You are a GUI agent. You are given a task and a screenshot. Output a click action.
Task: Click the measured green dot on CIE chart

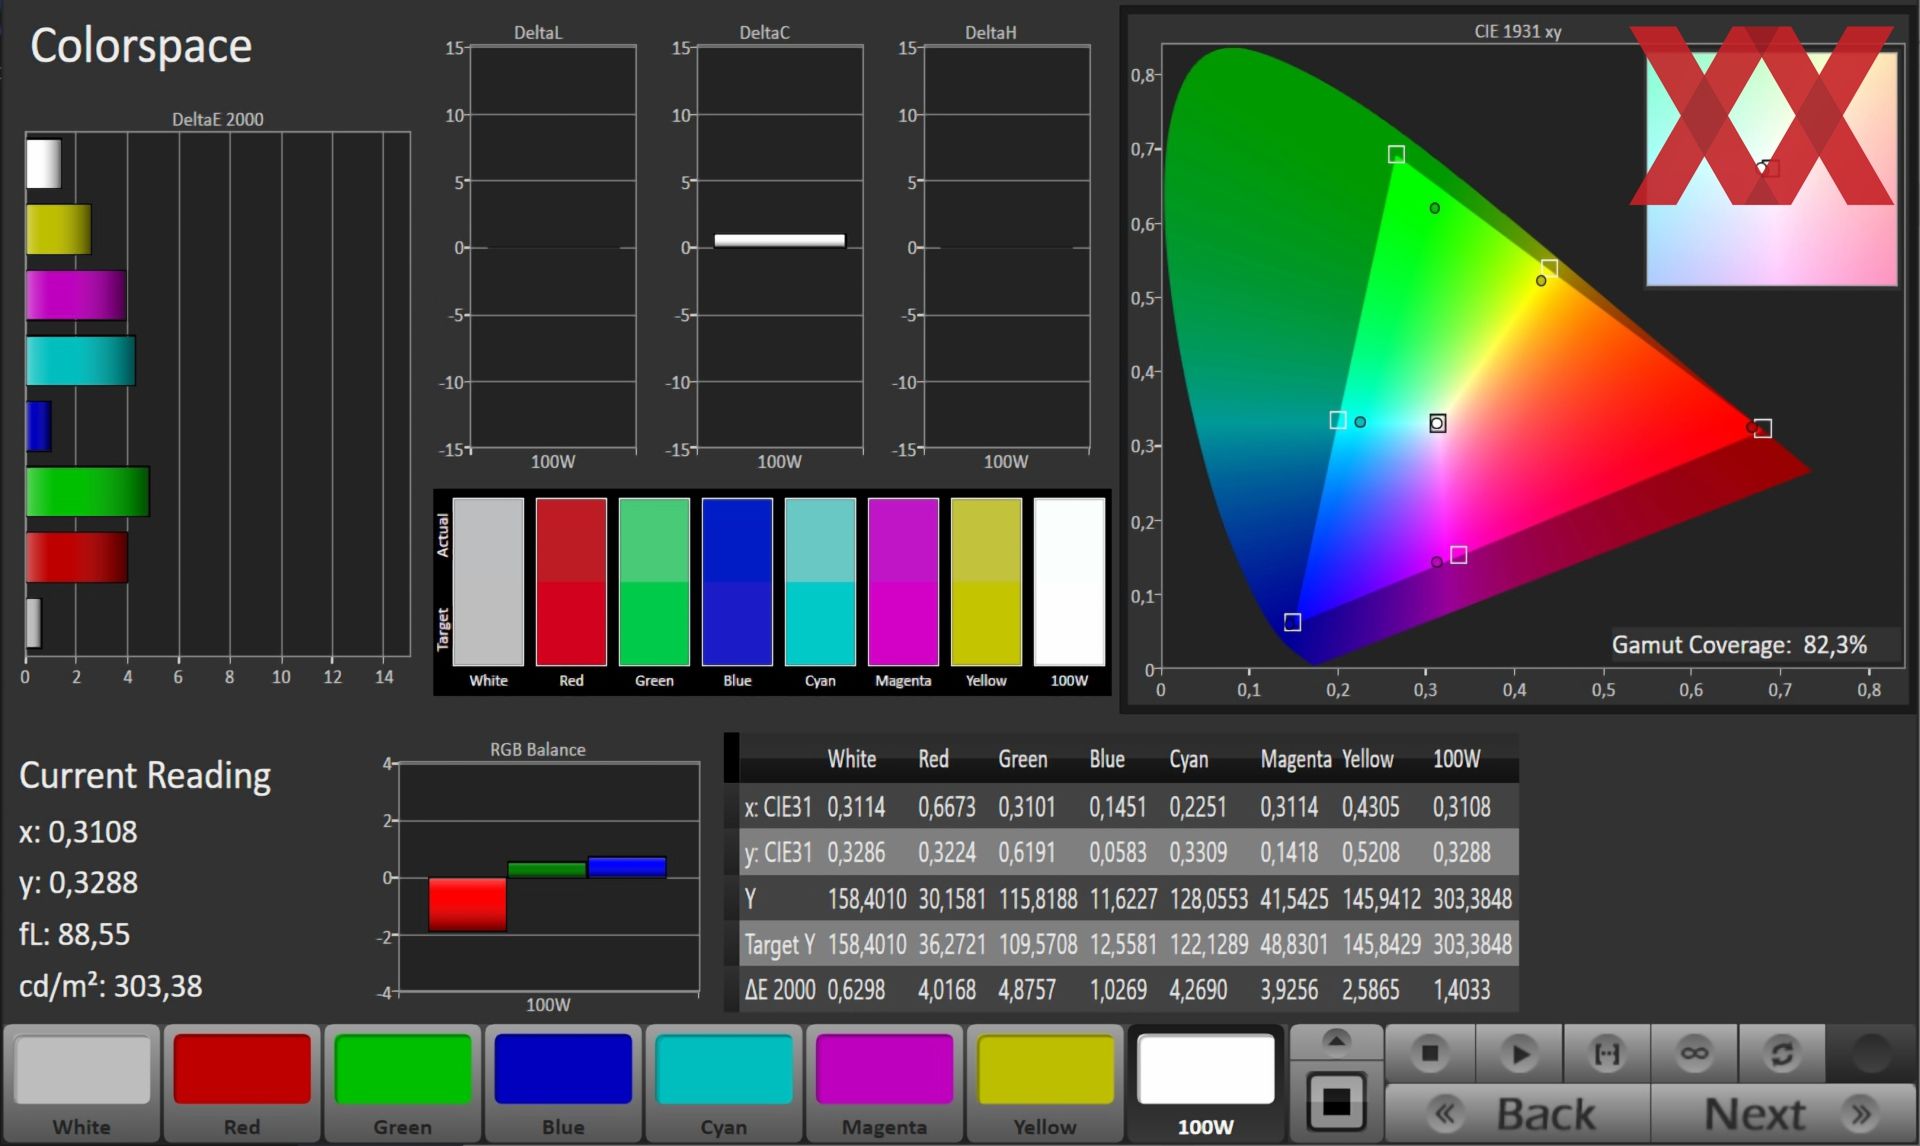[x=1435, y=208]
